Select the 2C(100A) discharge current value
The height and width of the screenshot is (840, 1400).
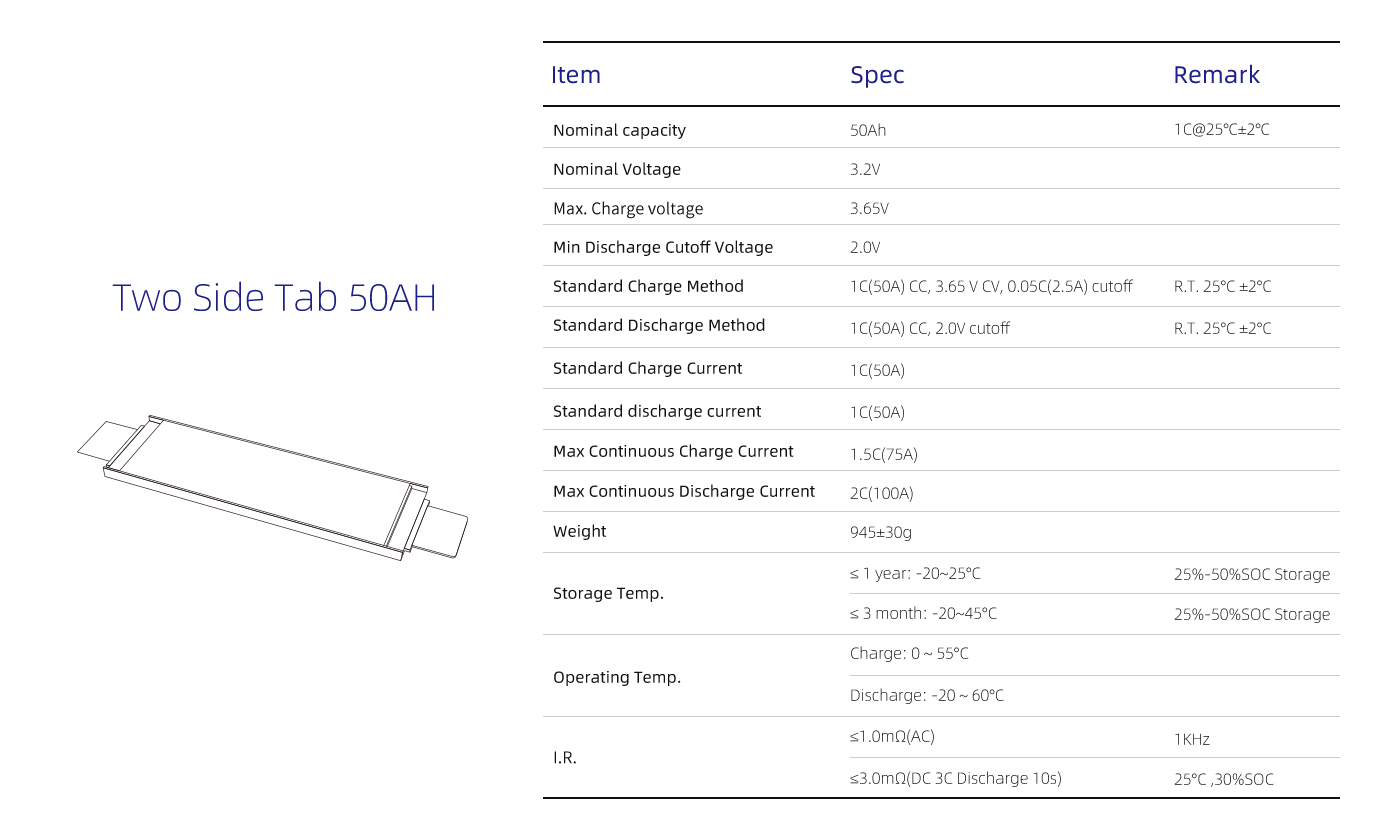(x=882, y=492)
